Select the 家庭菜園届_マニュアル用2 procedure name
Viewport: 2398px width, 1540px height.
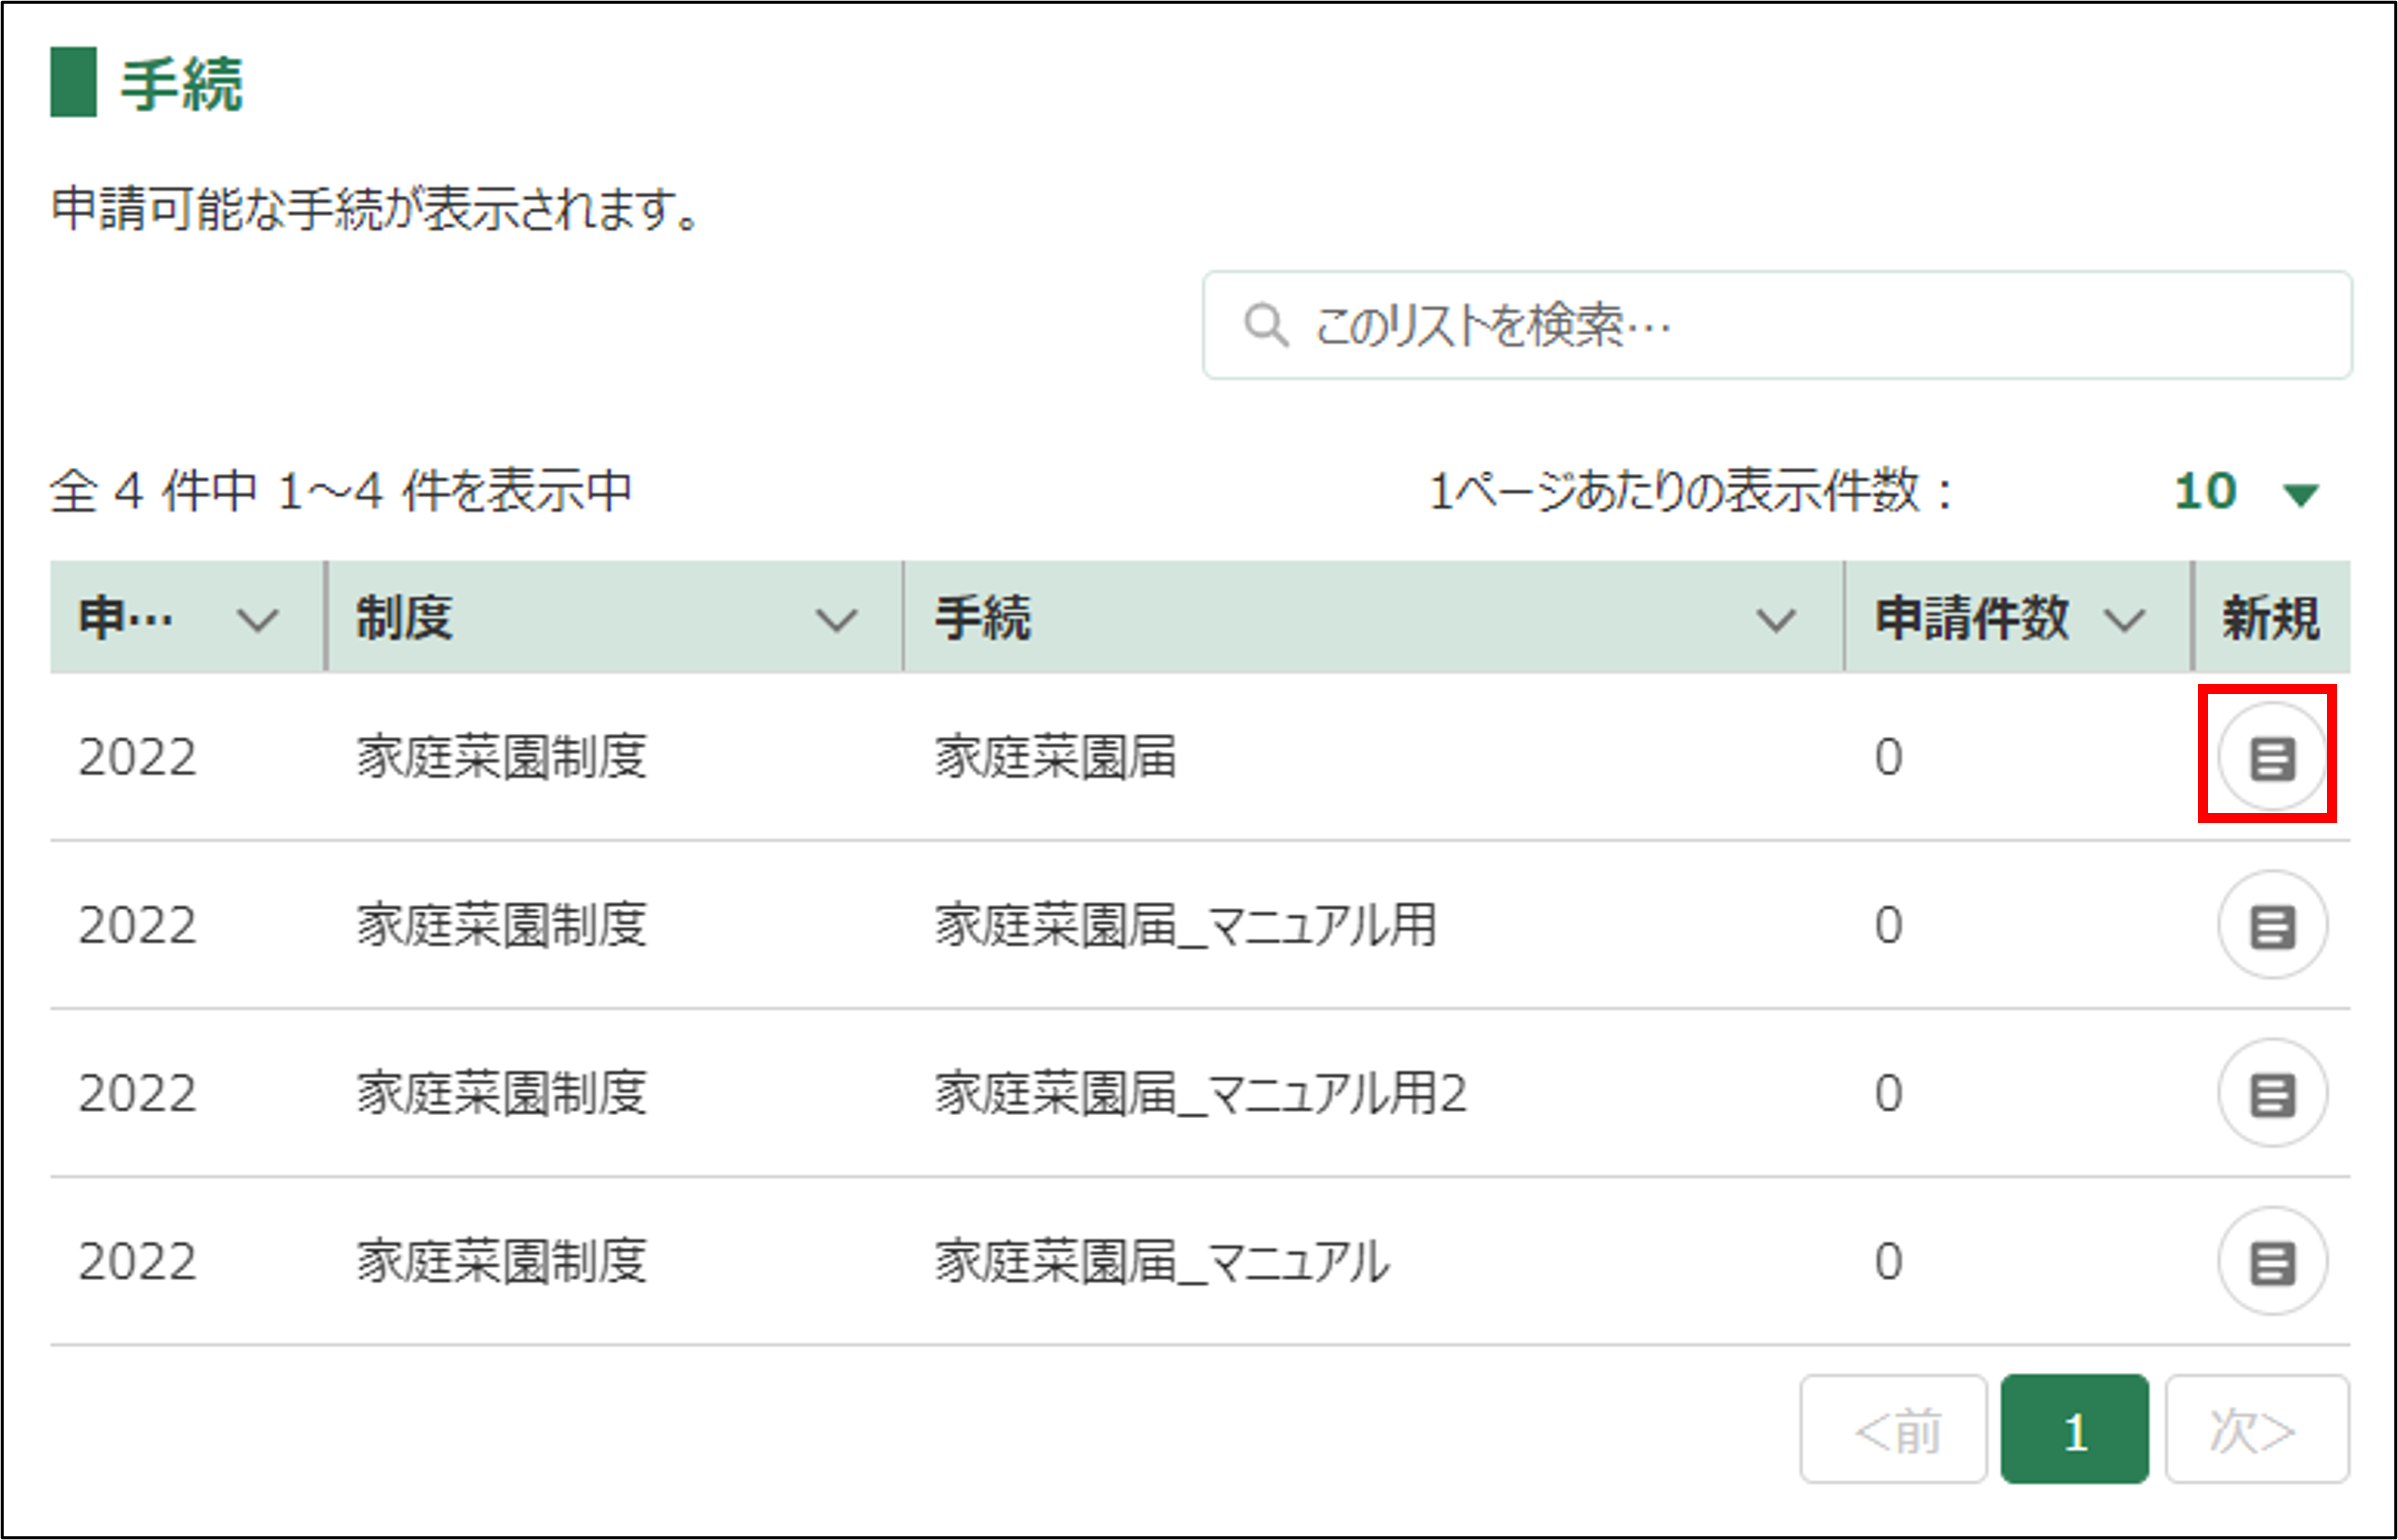tap(1200, 1093)
